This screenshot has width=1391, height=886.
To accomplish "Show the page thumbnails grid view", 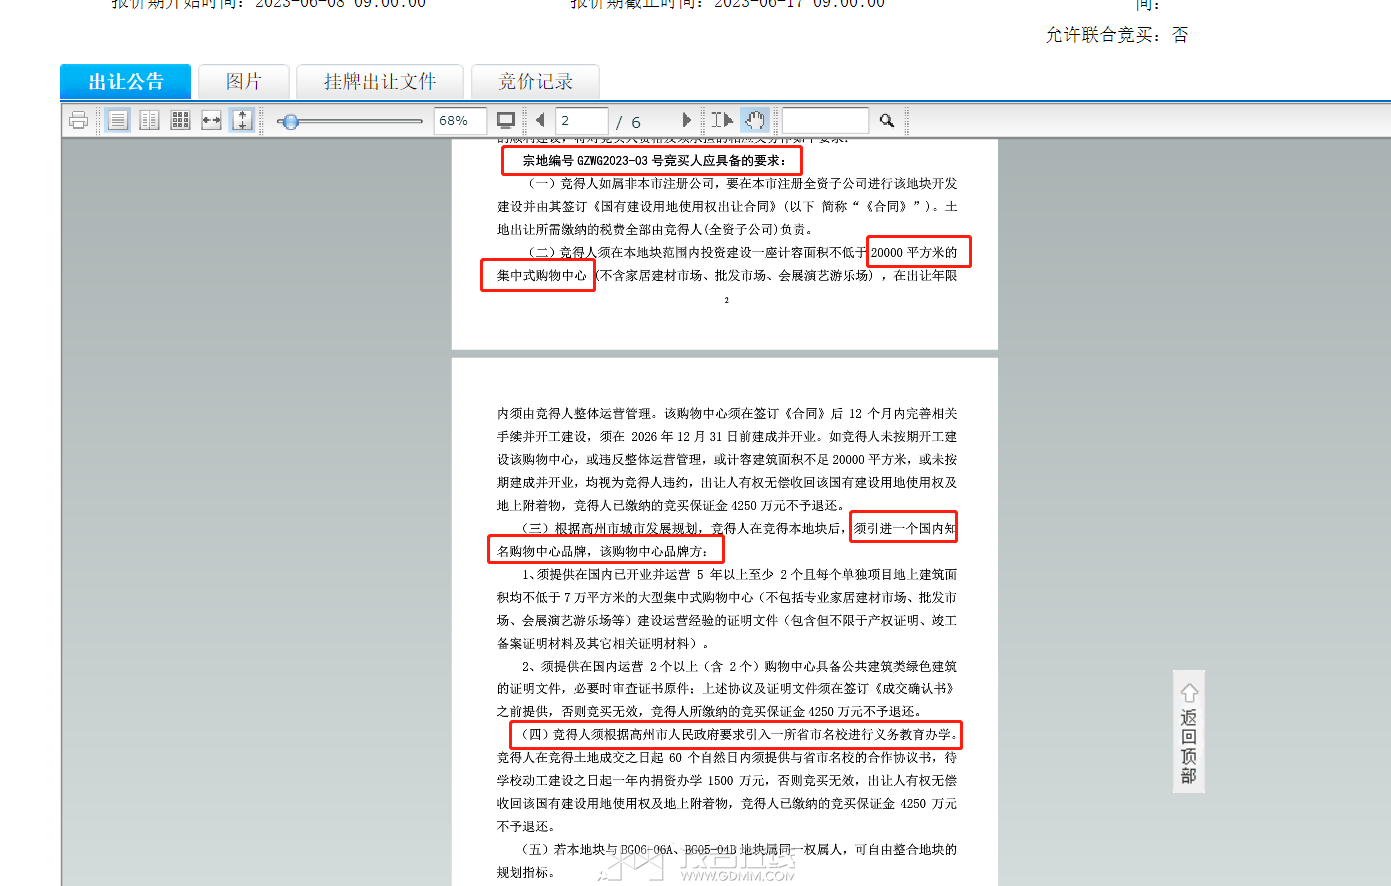I will point(180,121).
